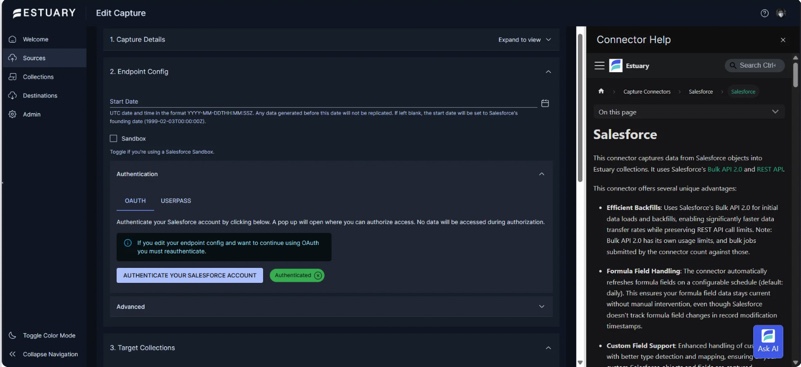Click the Edit Capture page title
The height and width of the screenshot is (367, 801).
[121, 13]
